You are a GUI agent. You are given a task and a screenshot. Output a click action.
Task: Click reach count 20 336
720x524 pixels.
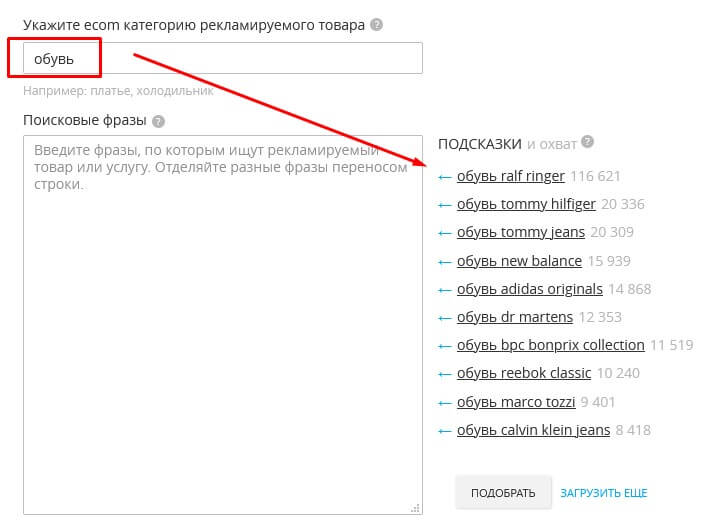point(623,204)
